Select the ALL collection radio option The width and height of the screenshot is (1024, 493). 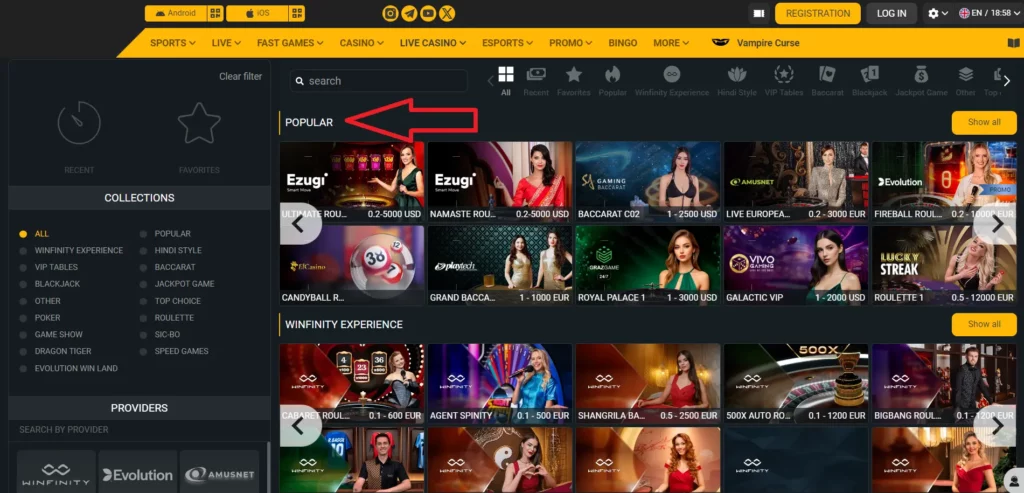point(34,234)
